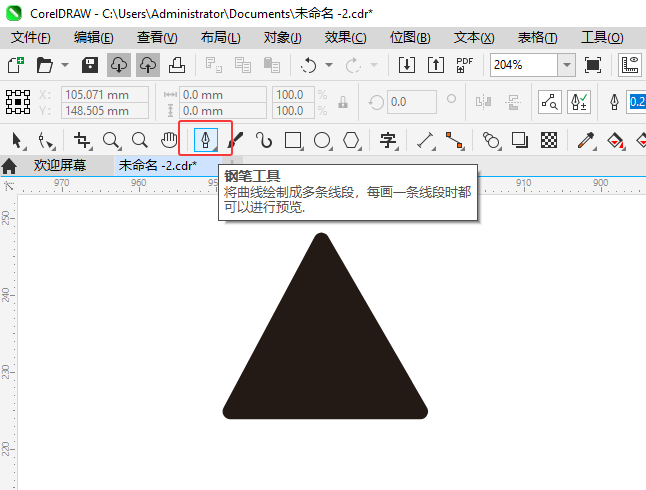Viewport: 646px width, 490px height.
Task: Select the Dimension line tool
Action: click(426, 141)
